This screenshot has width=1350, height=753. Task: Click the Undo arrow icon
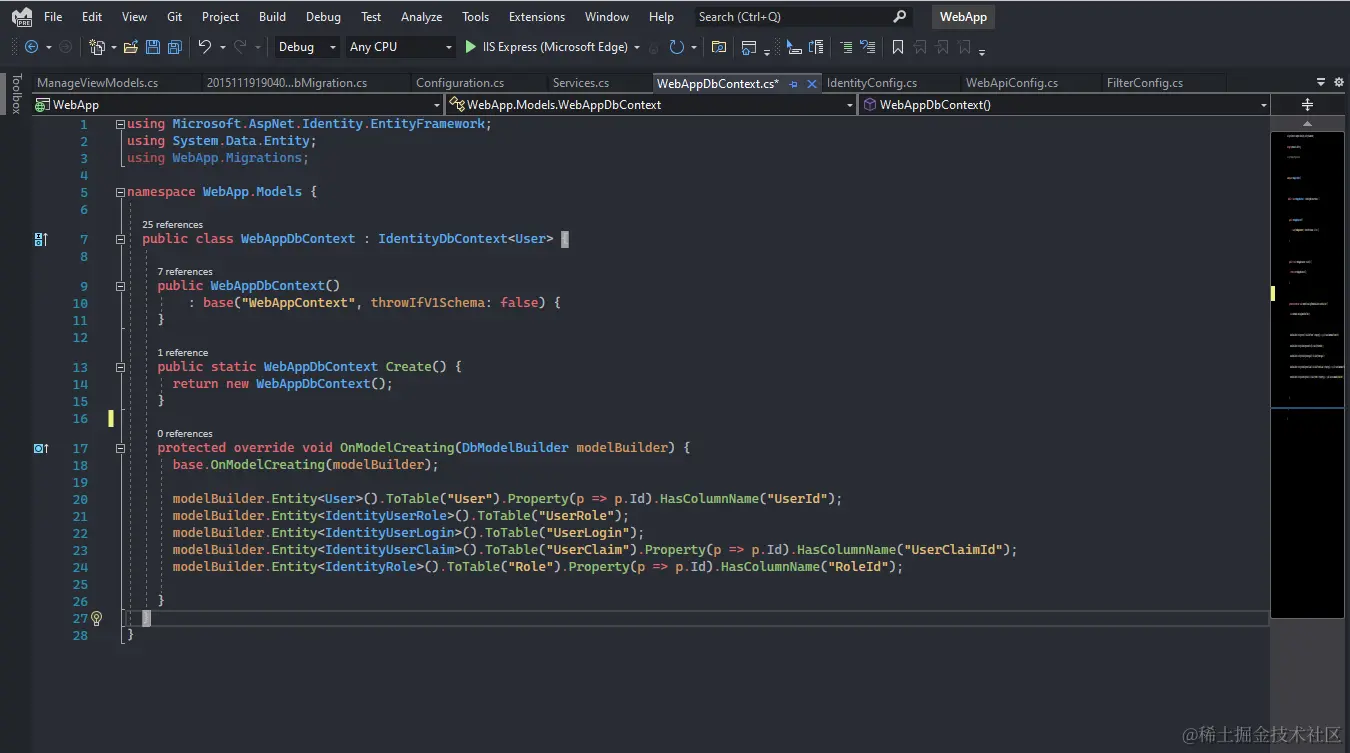(x=205, y=47)
